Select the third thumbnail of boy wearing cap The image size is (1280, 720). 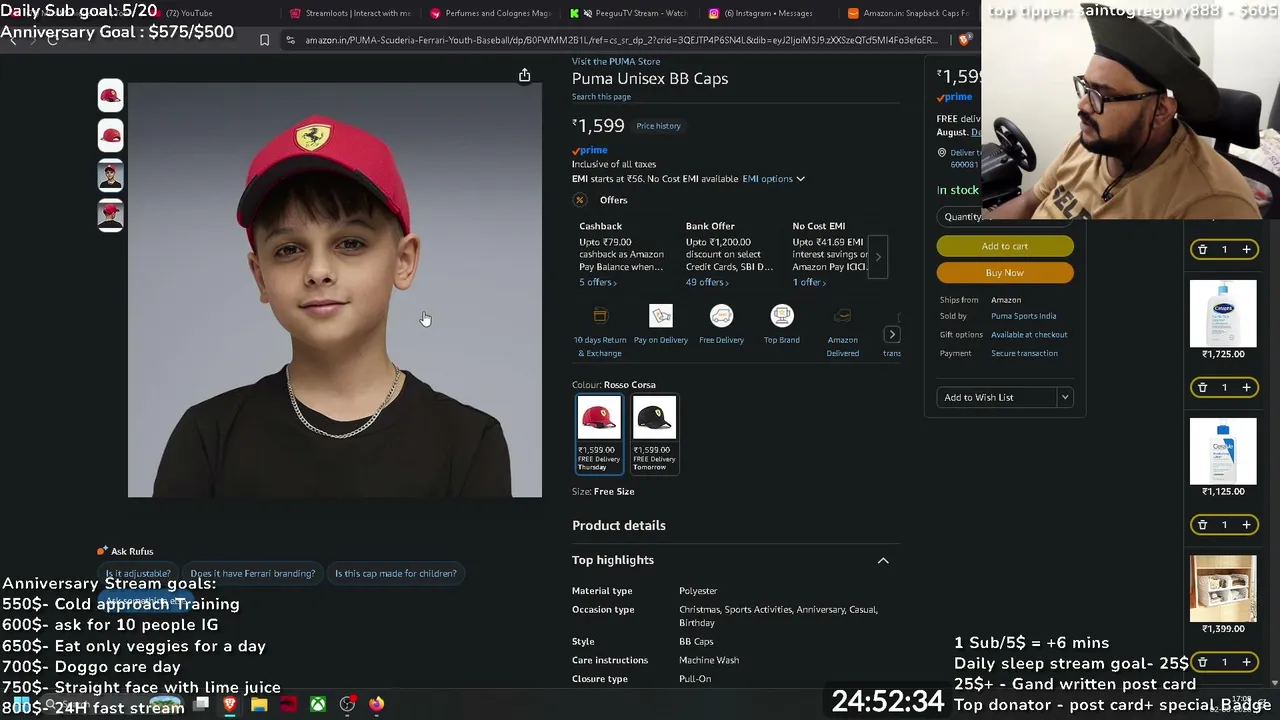(x=110, y=175)
